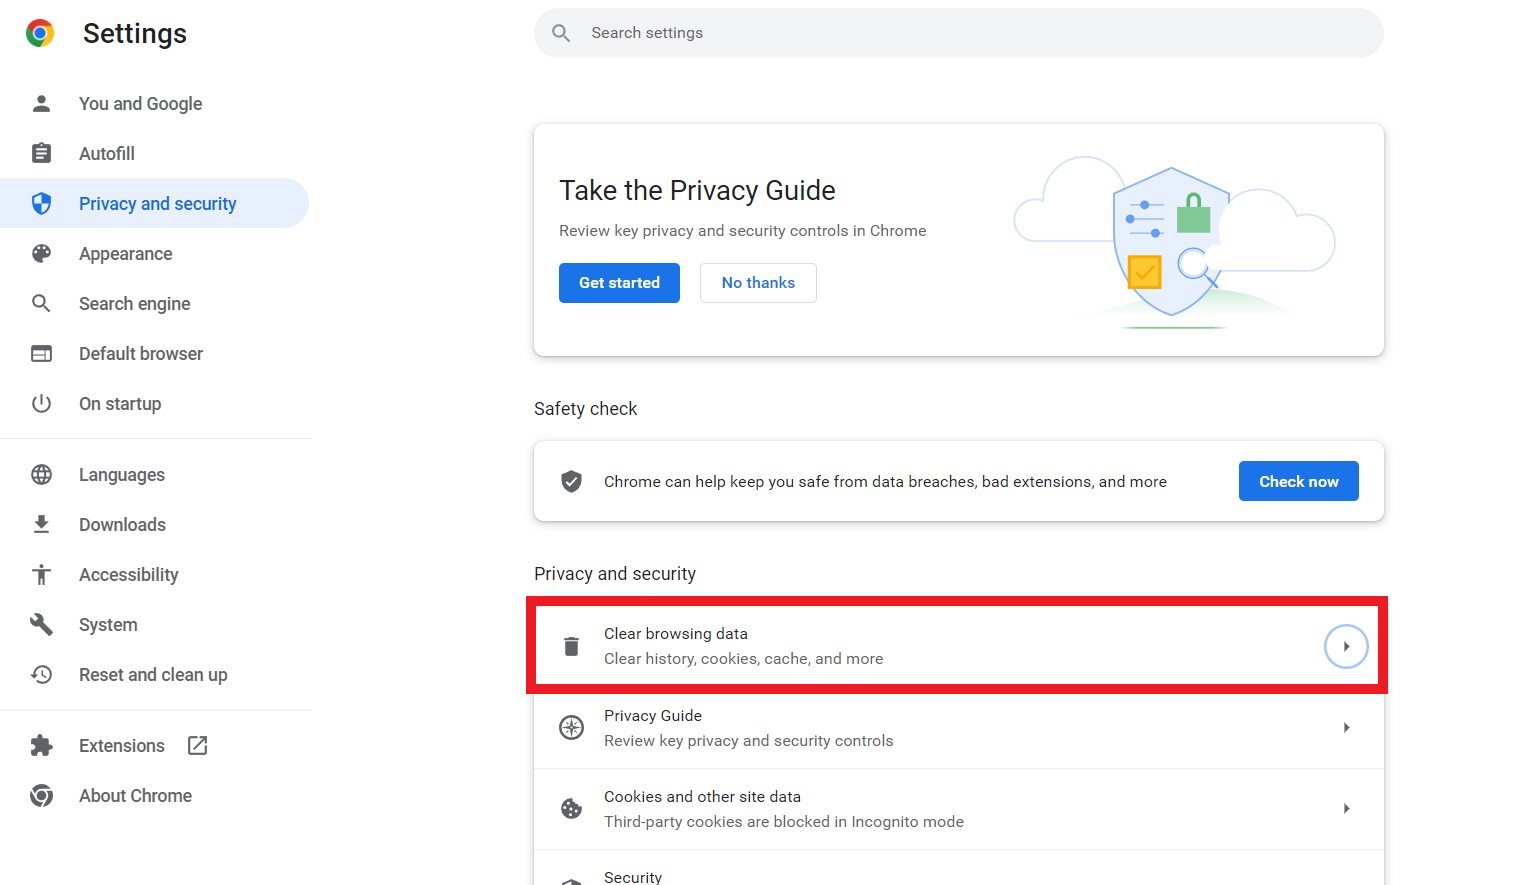The height and width of the screenshot is (885, 1532).
Task: Click the Clear browsing data trash icon
Action: click(x=571, y=646)
